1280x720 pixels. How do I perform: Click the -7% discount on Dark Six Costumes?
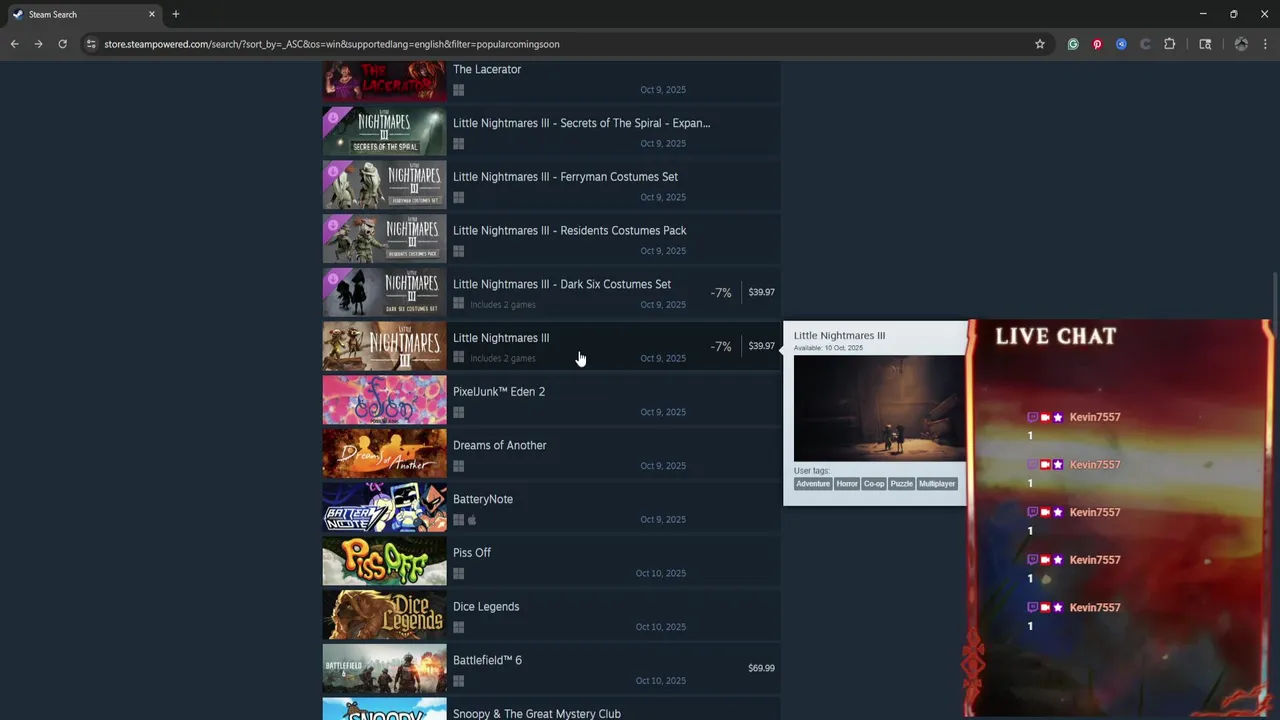721,293
